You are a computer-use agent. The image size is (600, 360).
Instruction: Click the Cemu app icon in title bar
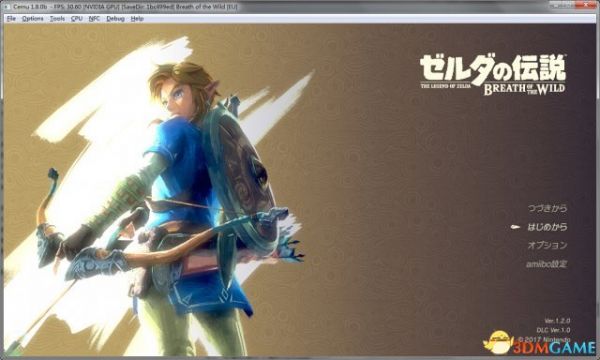[7, 7]
